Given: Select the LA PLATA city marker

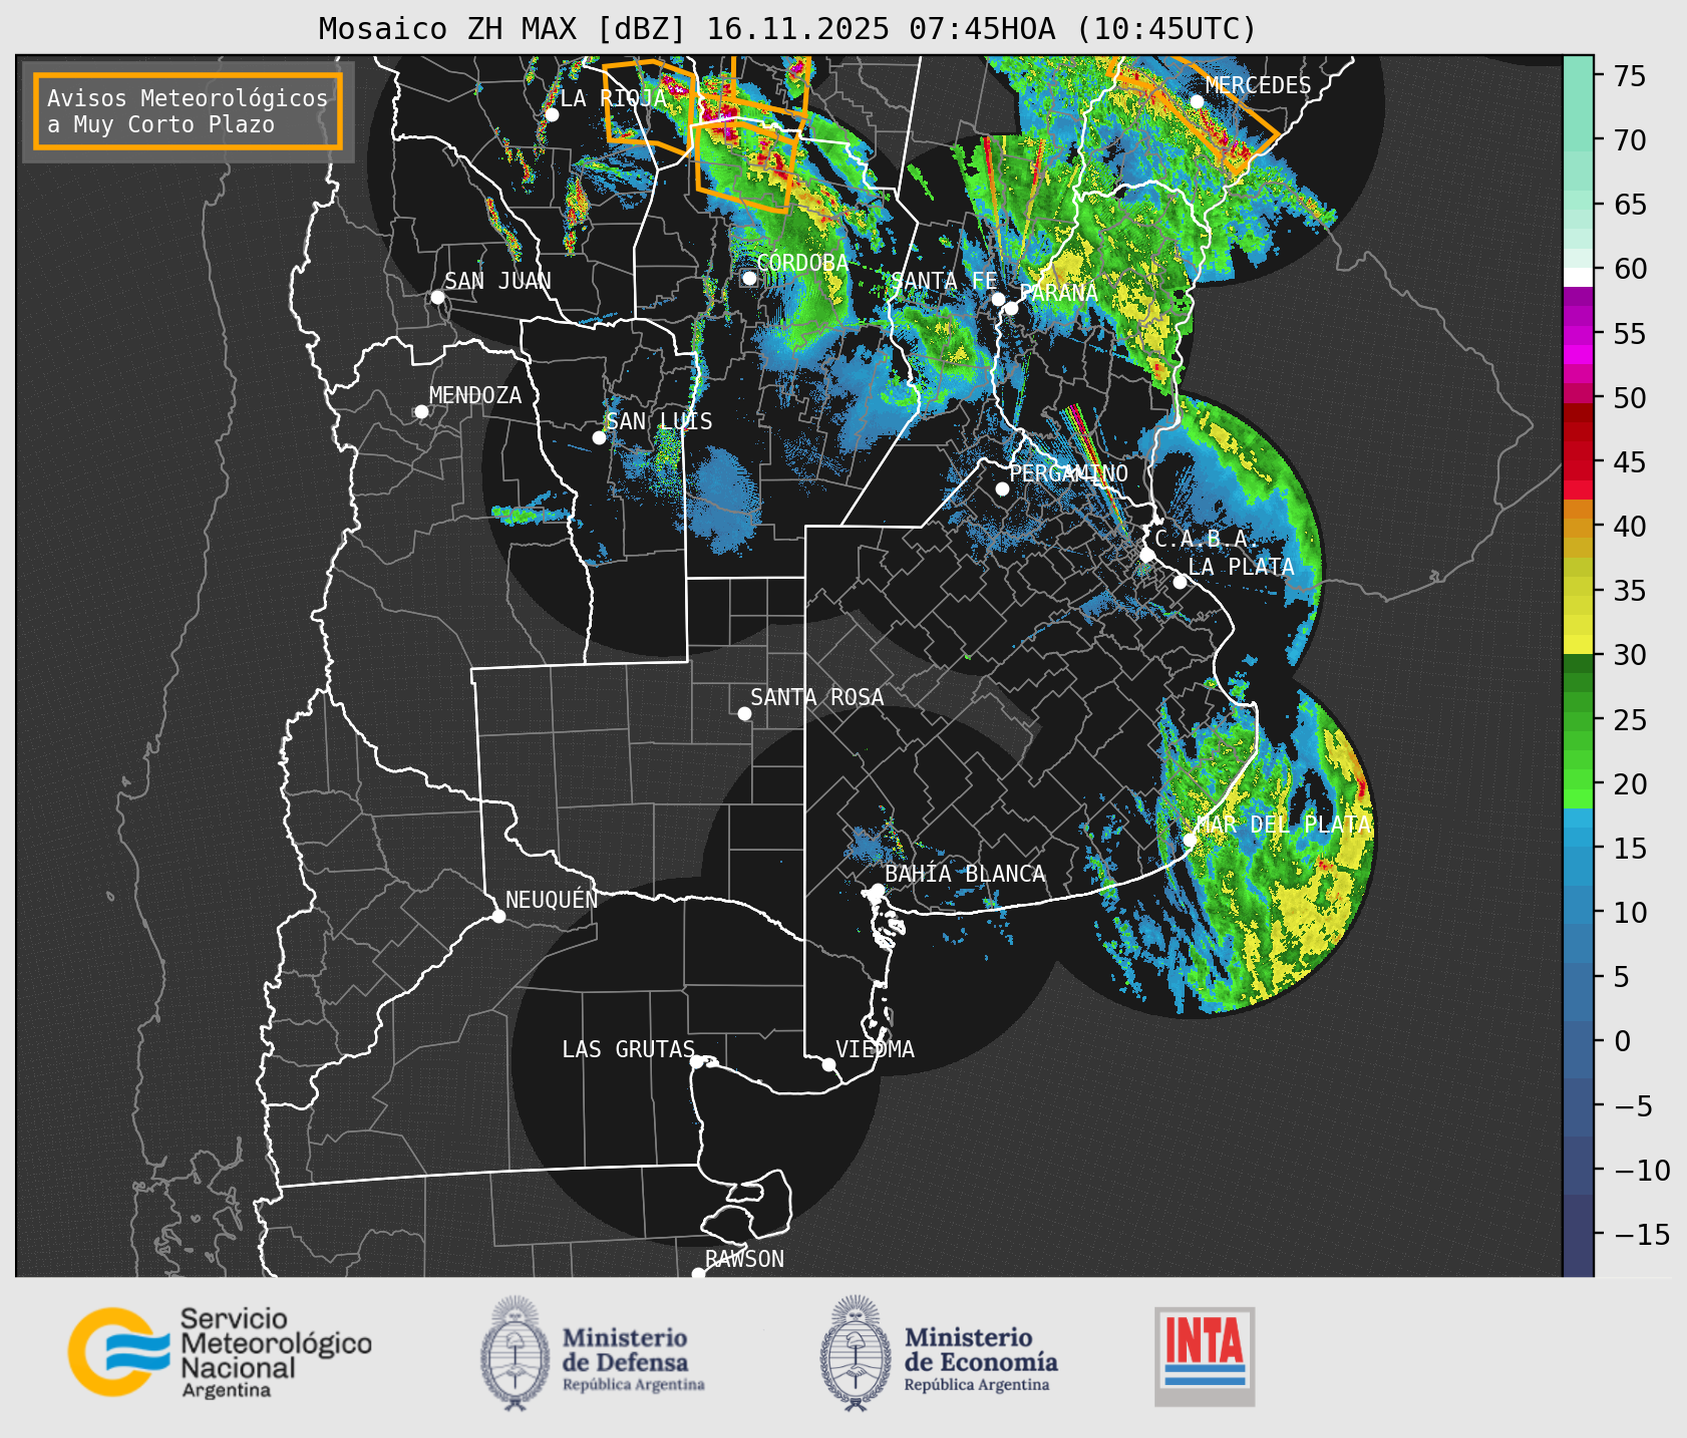Looking at the screenshot, I should [1180, 582].
